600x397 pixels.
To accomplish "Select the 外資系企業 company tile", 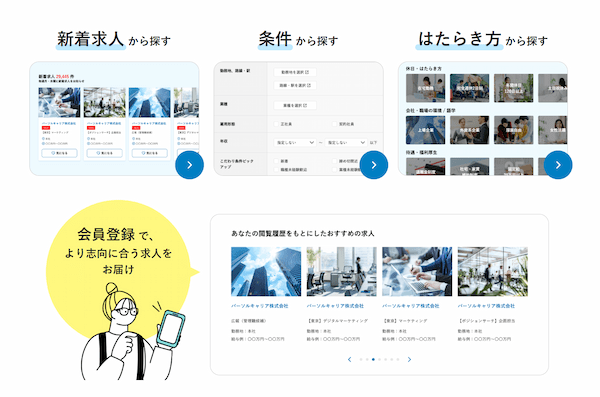I will point(470,130).
